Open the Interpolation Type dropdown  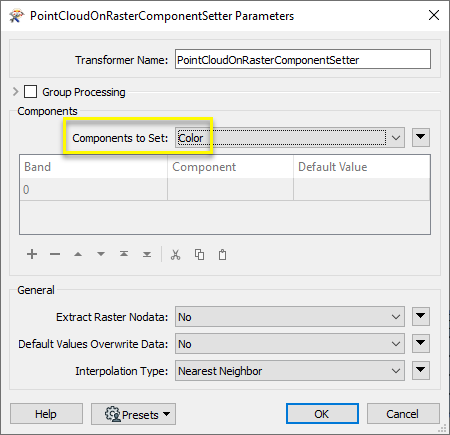click(290, 371)
